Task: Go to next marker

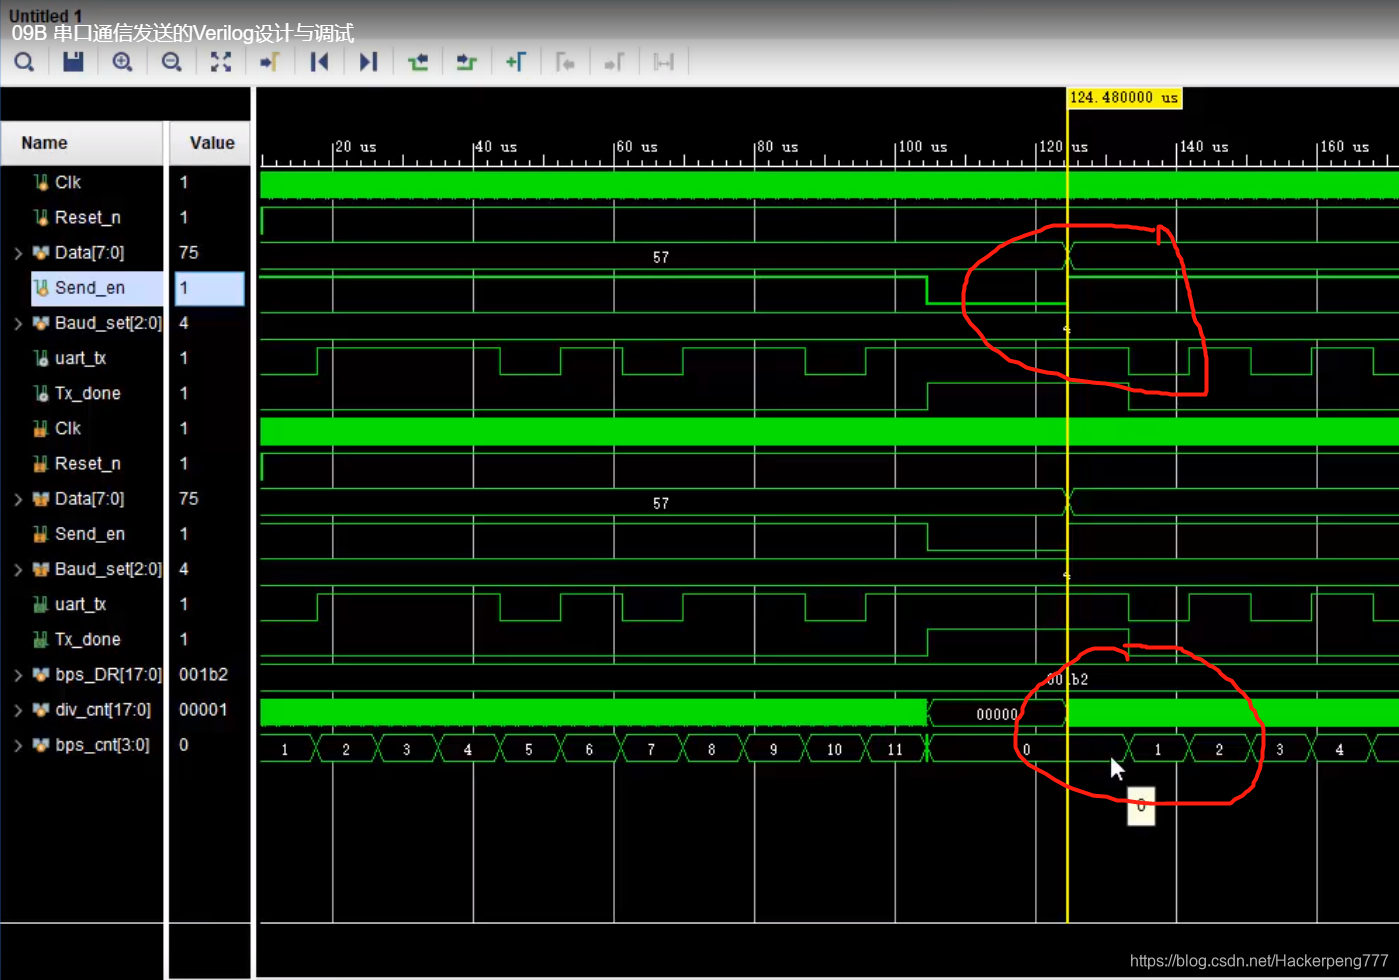Action: (614, 62)
